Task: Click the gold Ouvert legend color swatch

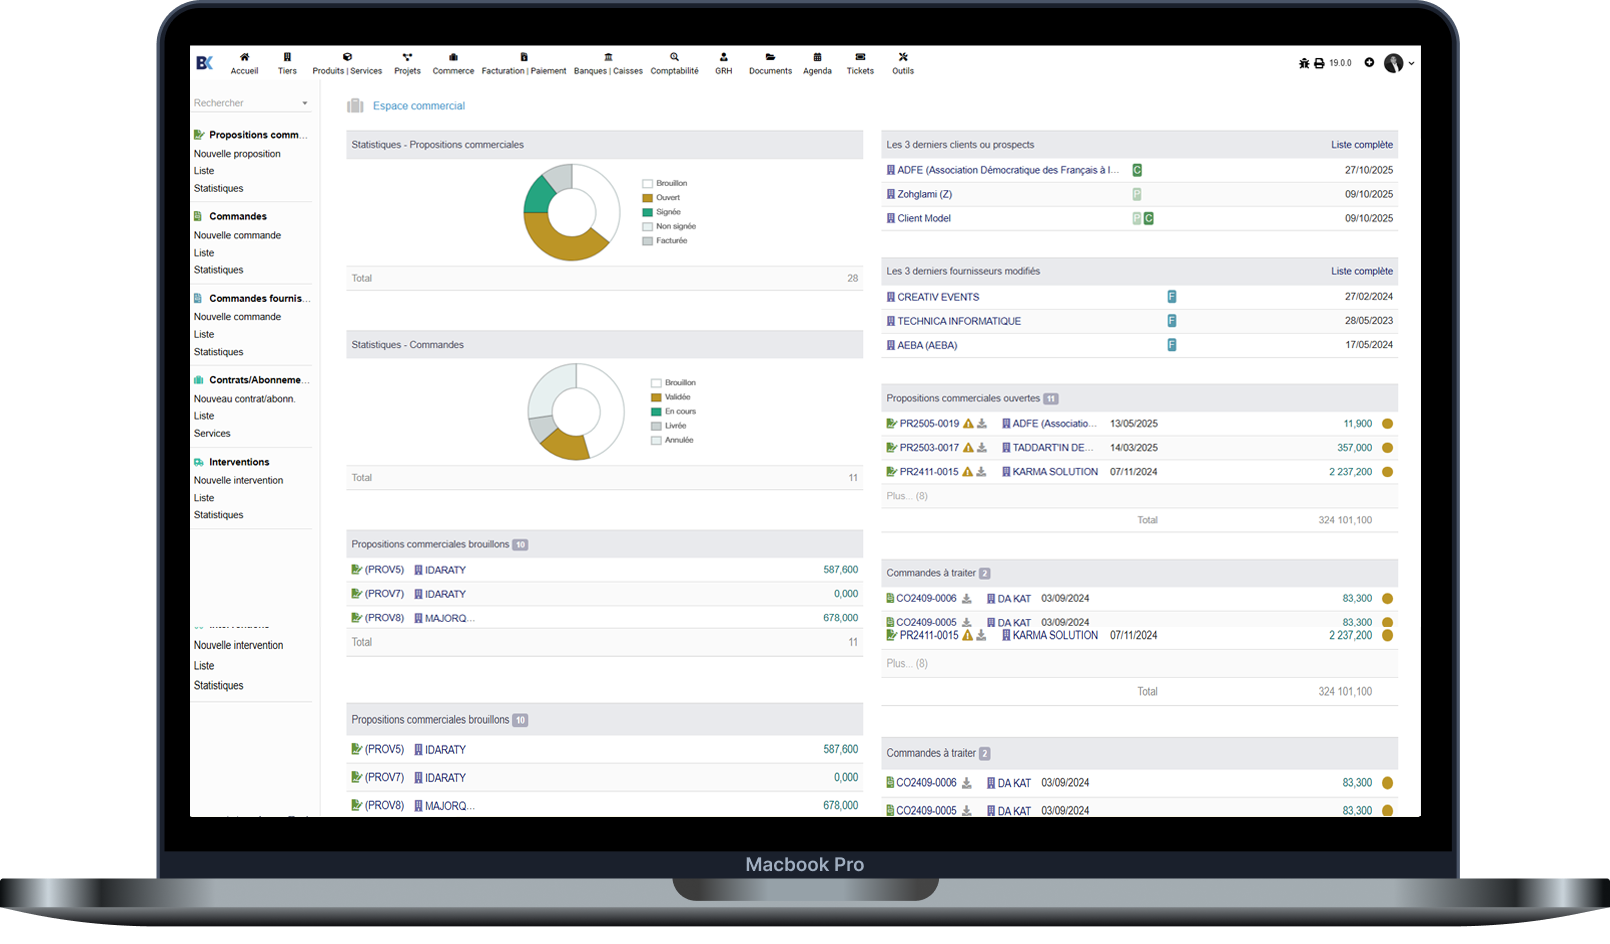Action: click(647, 198)
